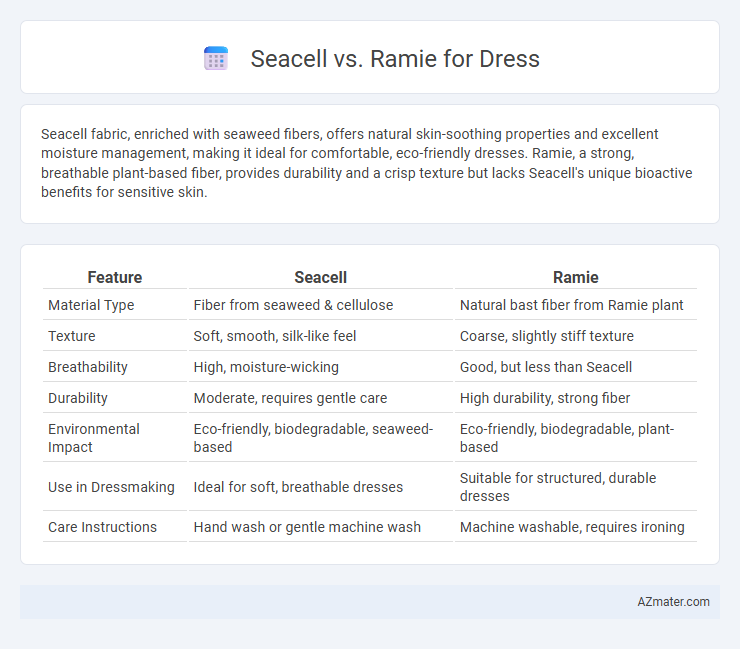The width and height of the screenshot is (740, 649).
Task: Click the 'Feature' column header
Action: point(115,277)
